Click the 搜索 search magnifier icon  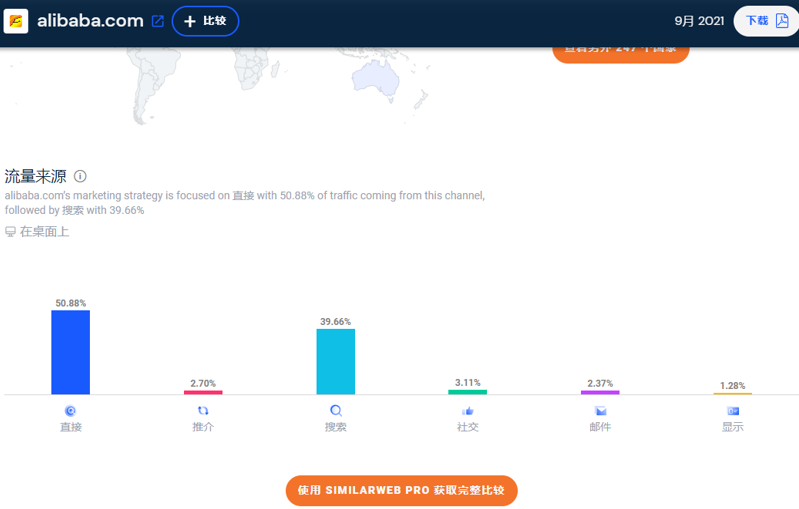(x=336, y=411)
